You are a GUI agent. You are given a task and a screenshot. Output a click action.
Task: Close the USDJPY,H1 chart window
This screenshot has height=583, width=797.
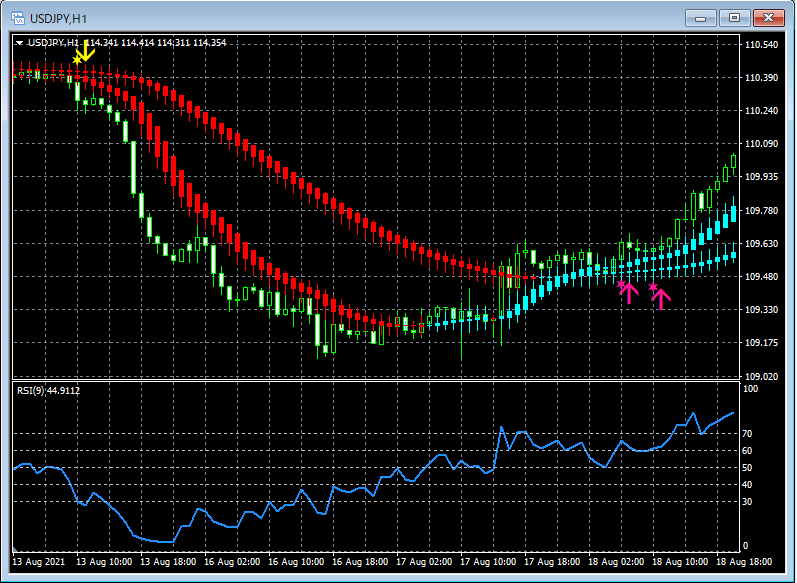(769, 18)
